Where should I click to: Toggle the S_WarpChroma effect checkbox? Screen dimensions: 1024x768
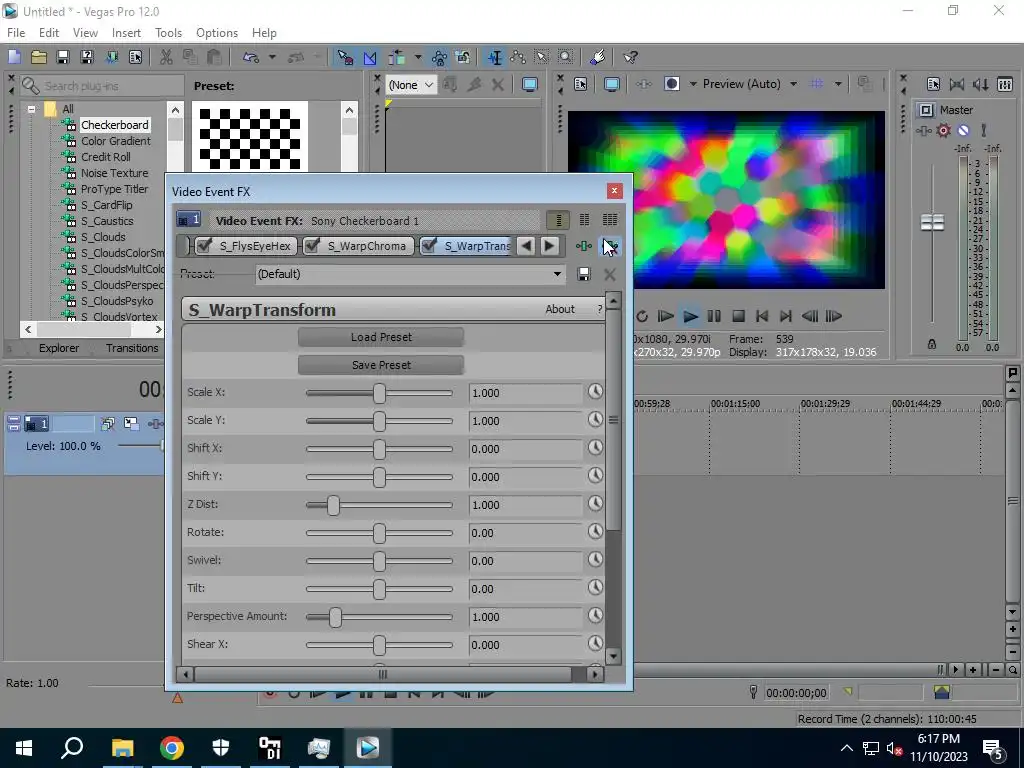(312, 246)
